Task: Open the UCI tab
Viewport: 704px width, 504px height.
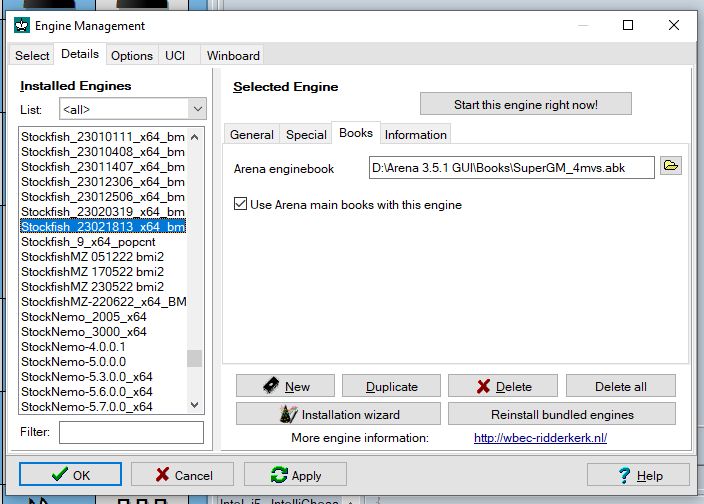Action: coord(175,56)
